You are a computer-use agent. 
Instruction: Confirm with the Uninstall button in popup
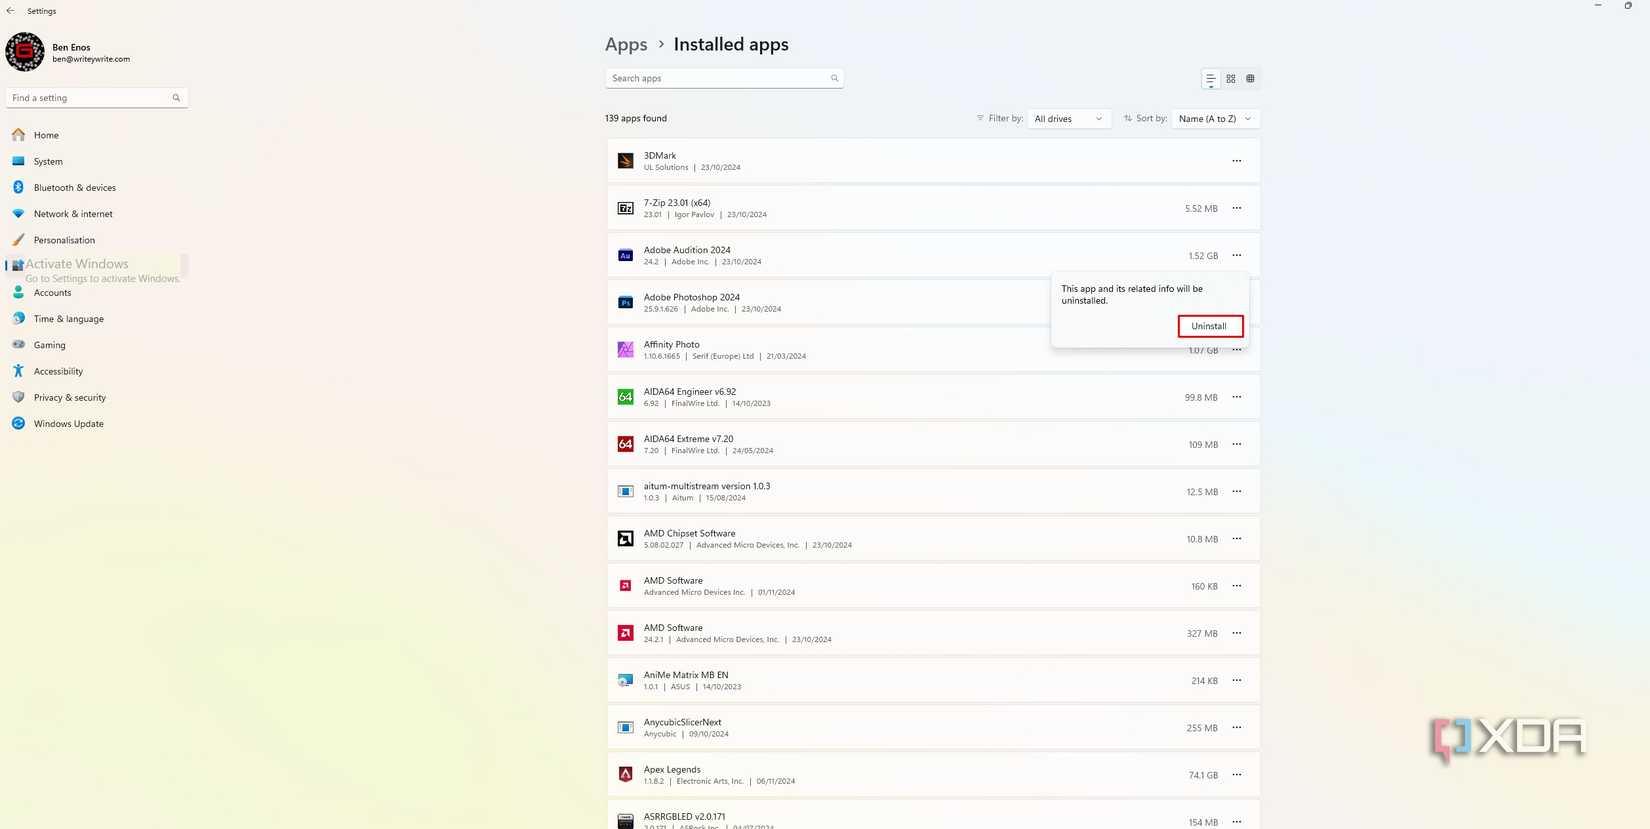(x=1210, y=326)
